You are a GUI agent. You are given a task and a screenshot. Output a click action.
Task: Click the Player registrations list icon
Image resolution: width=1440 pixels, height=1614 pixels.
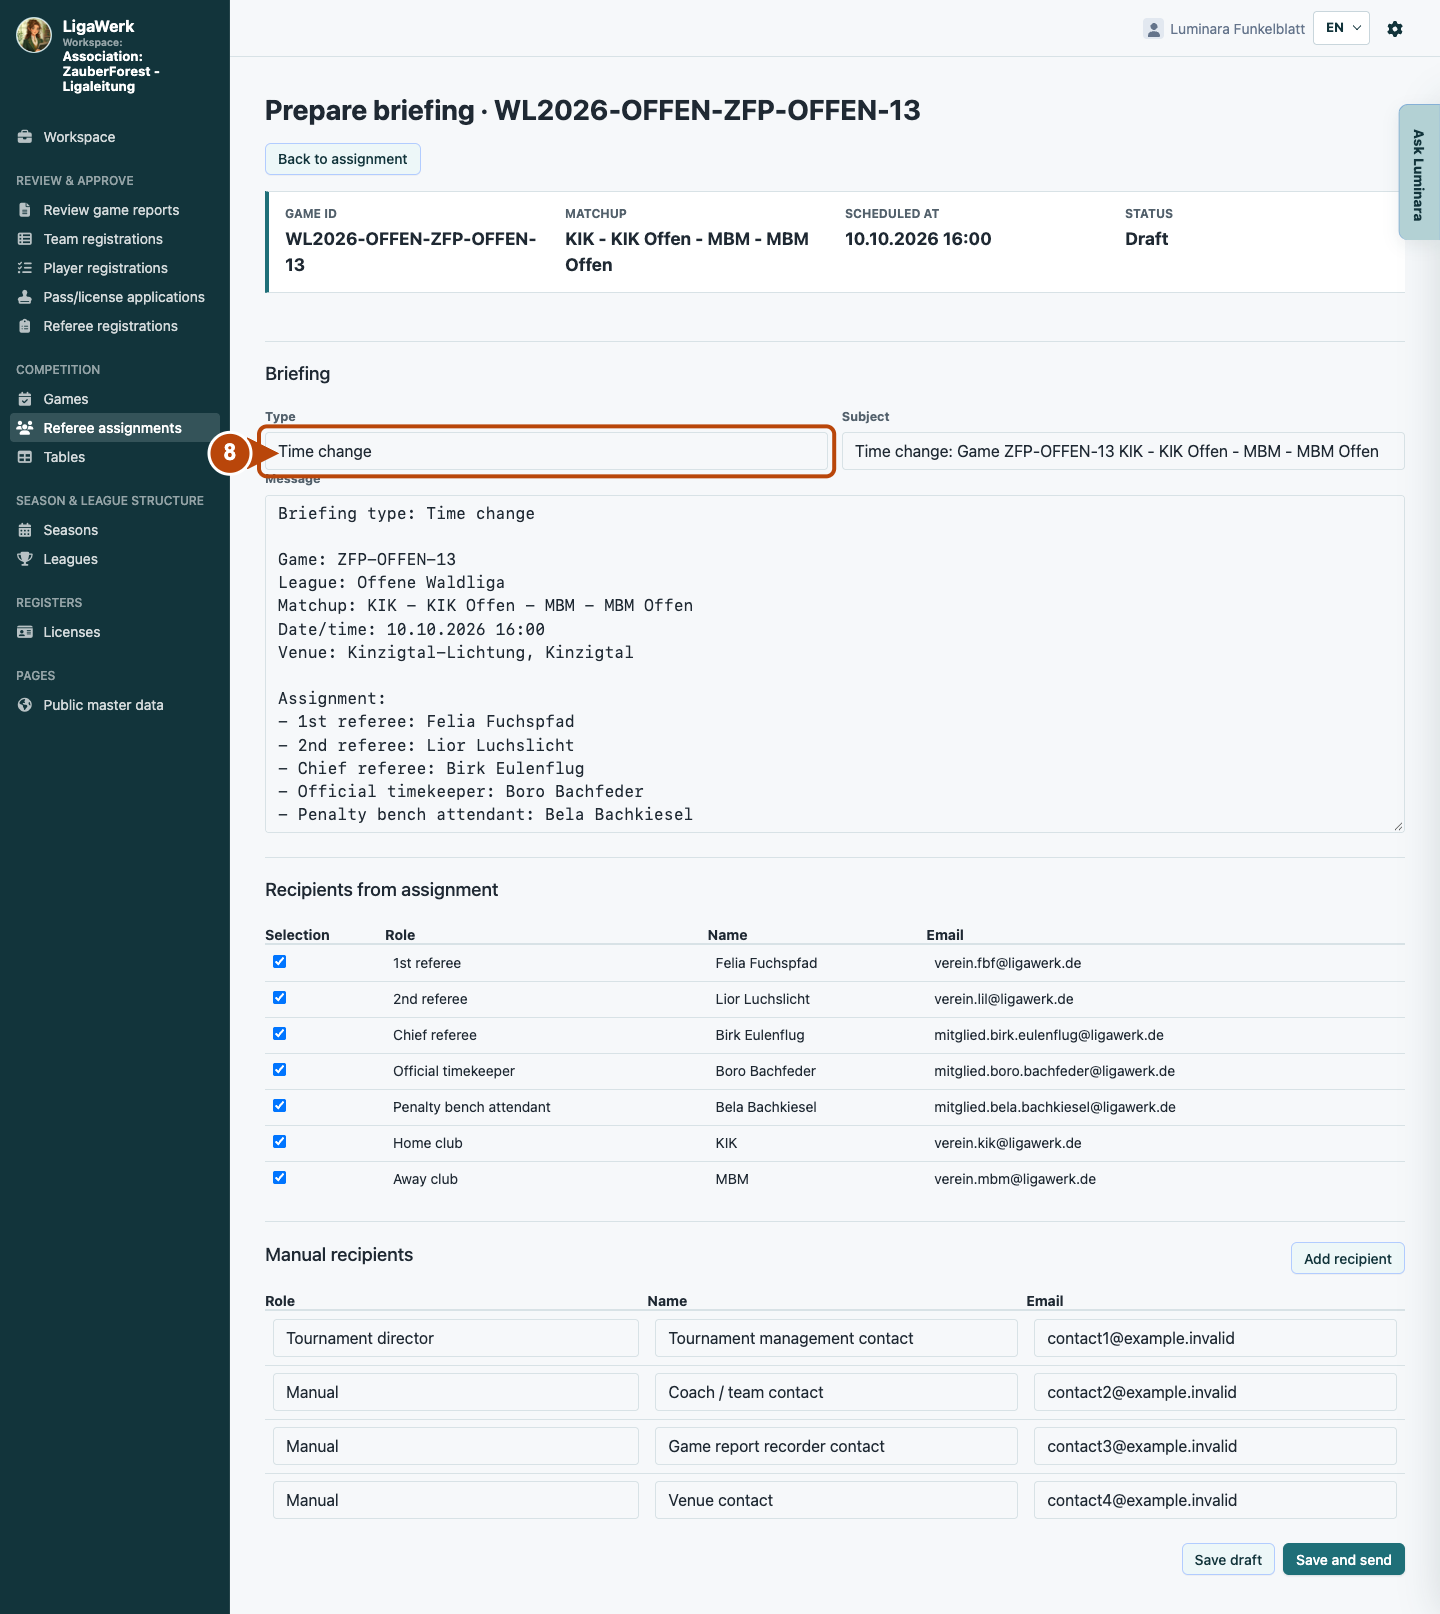[25, 268]
